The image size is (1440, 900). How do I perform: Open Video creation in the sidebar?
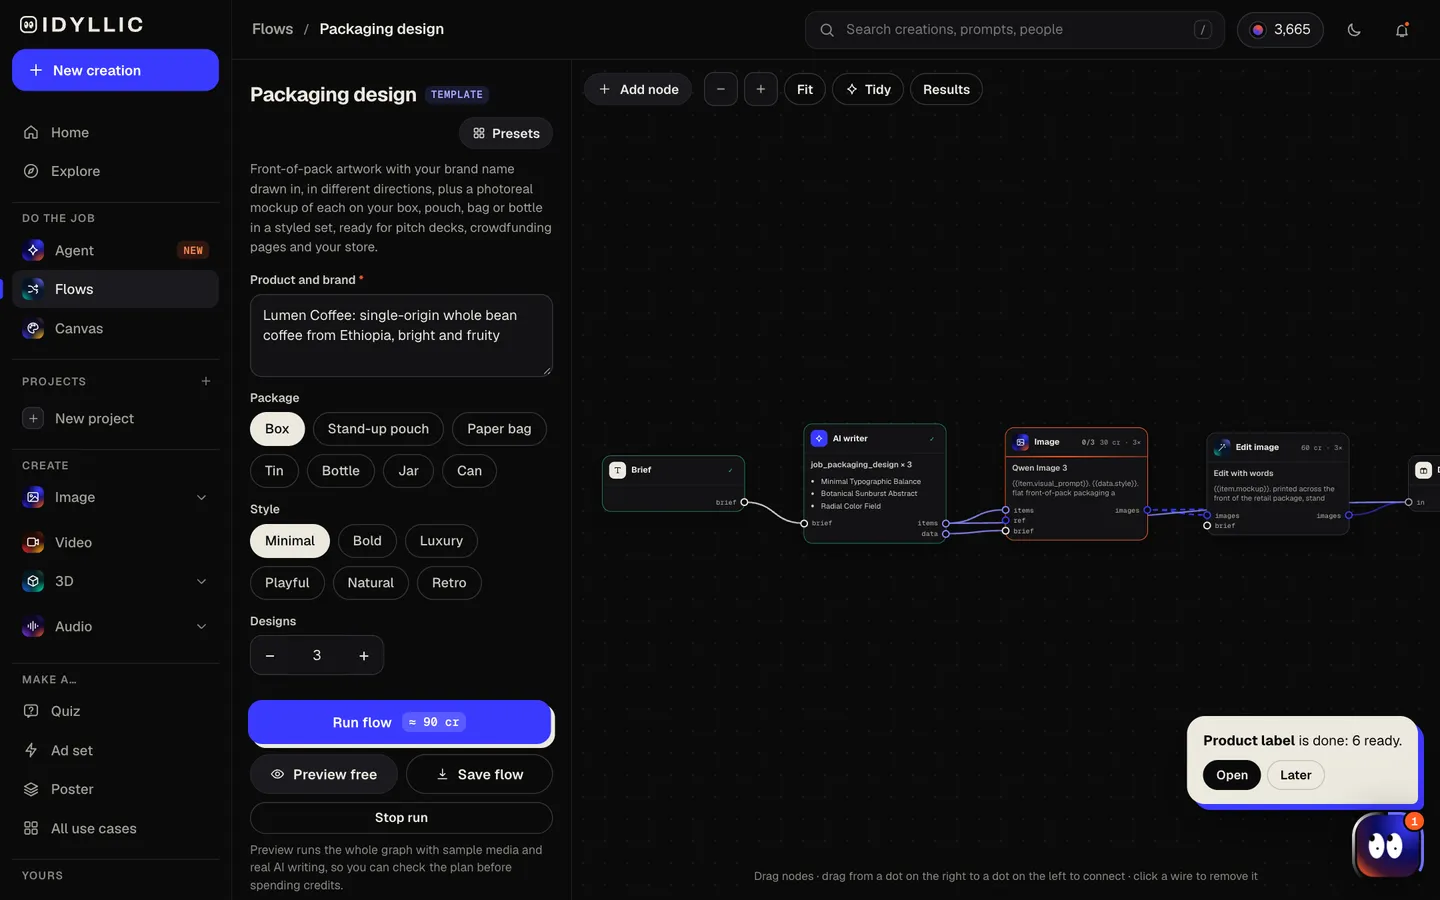click(115, 542)
